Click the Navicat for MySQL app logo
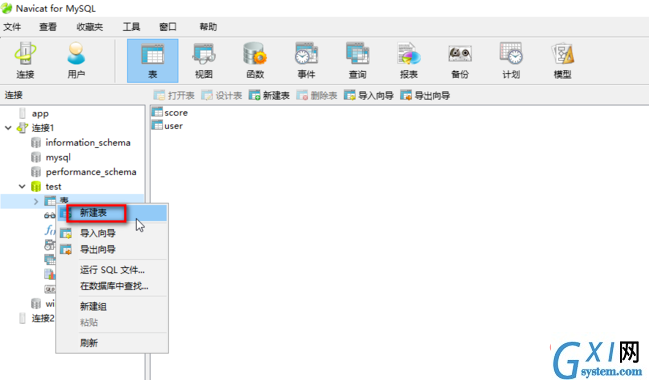 [x=7, y=8]
